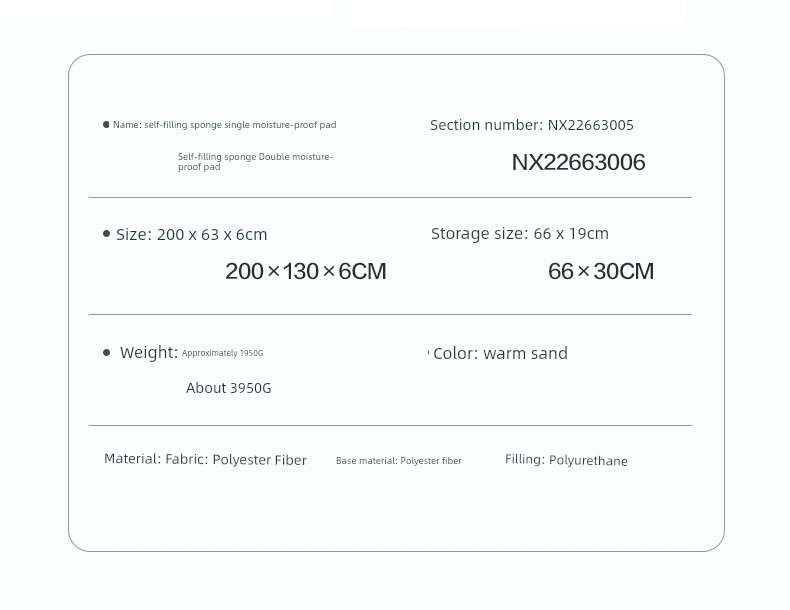Click the bullet before the Size line
The height and width of the screenshot is (610, 790).
(106, 234)
